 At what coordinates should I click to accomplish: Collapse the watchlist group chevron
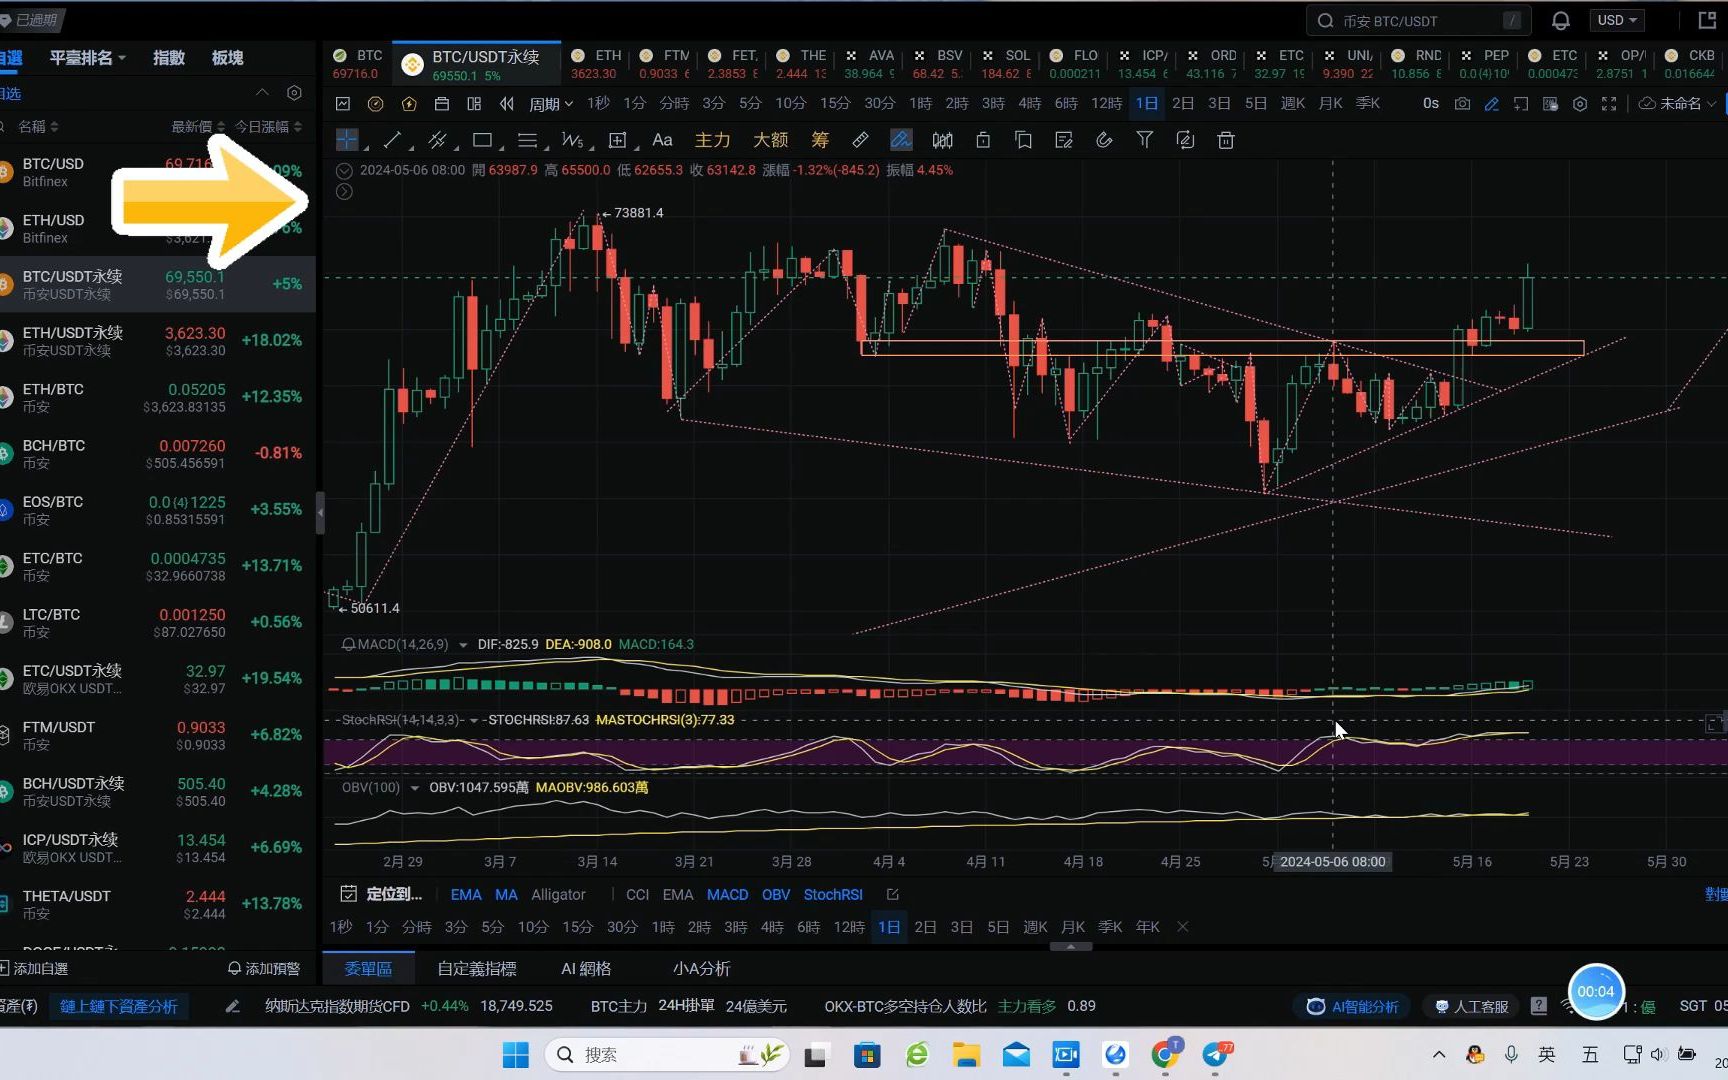click(262, 93)
